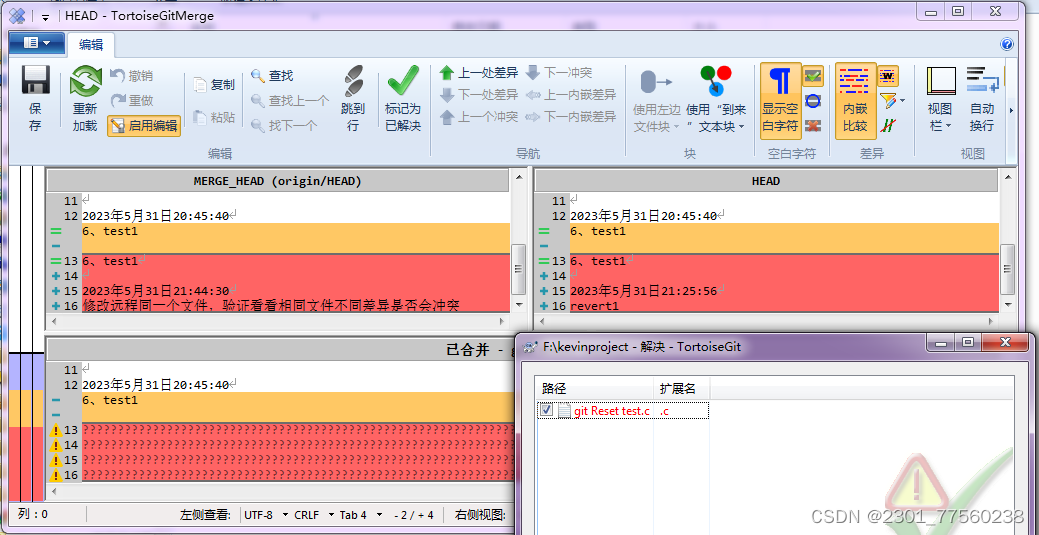Click -2 / +4 status bar entry
This screenshot has height=535, width=1039.
coord(413,515)
